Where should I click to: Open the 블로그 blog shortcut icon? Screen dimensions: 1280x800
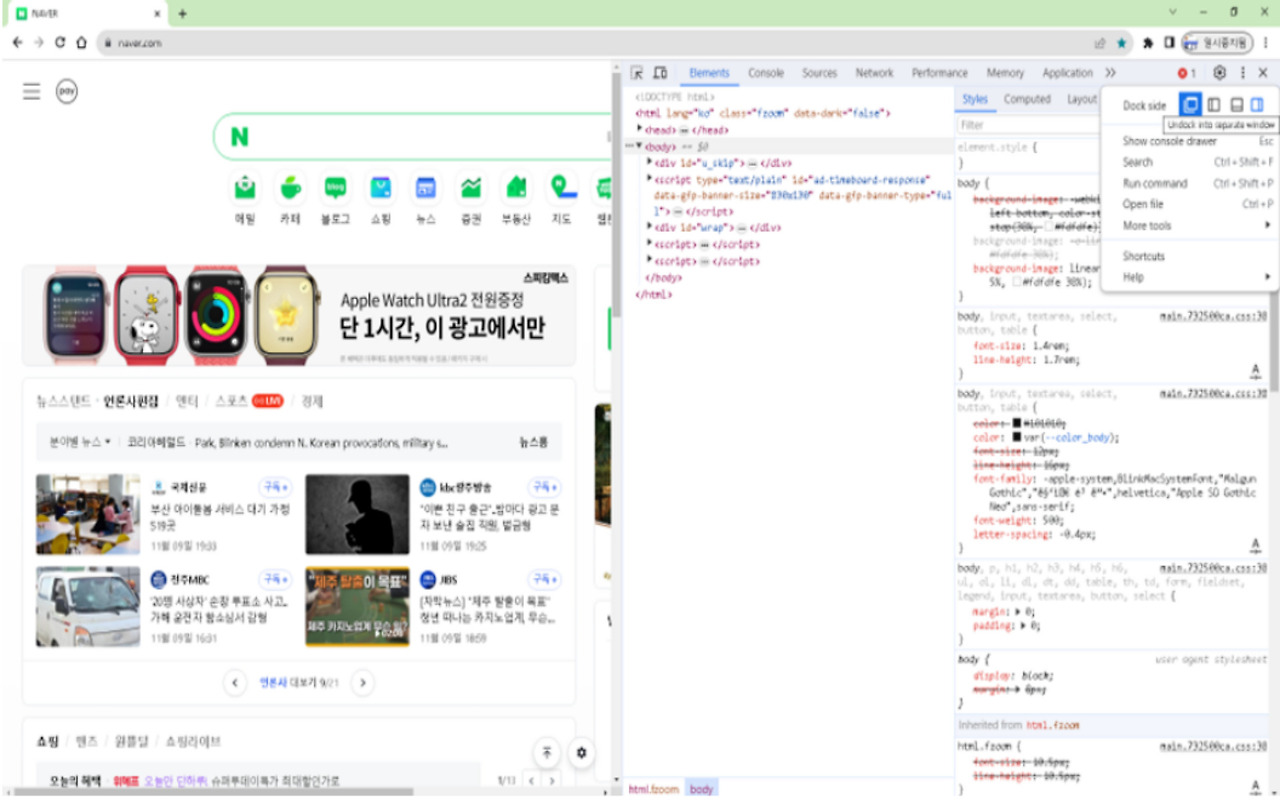coord(335,187)
